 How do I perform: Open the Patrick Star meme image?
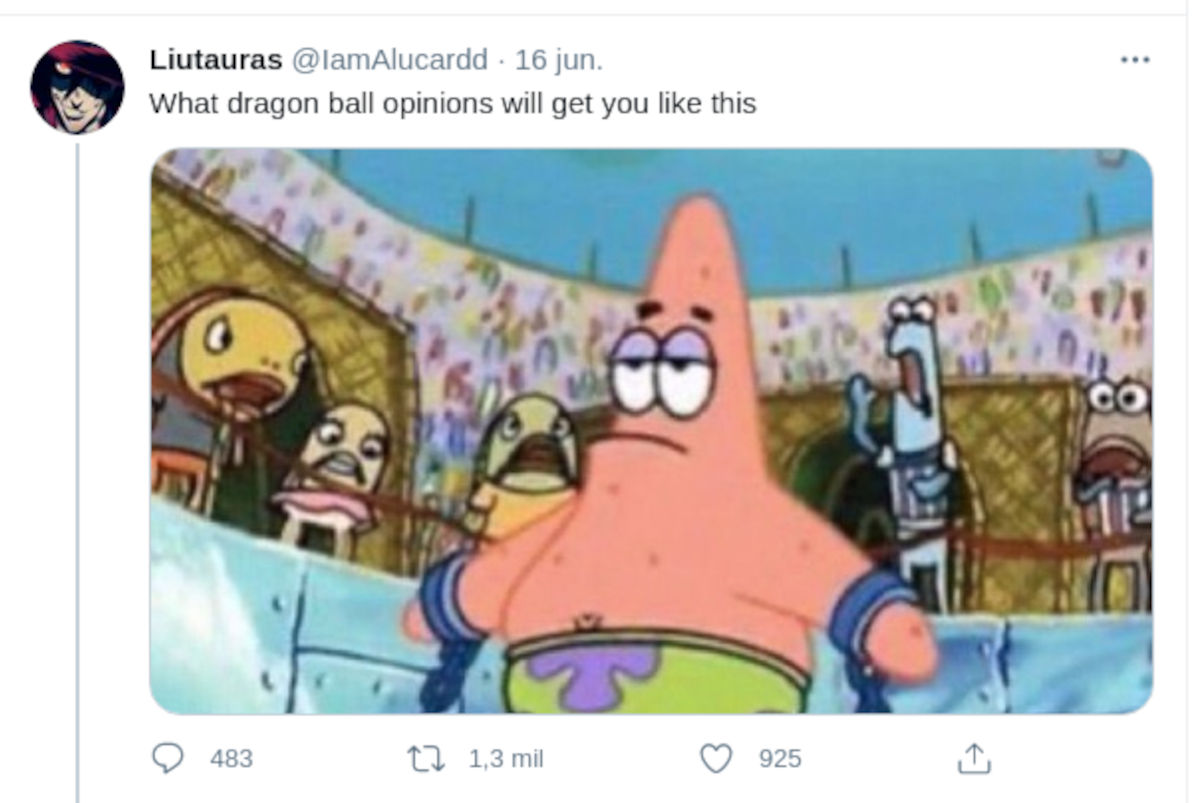[x=651, y=431]
